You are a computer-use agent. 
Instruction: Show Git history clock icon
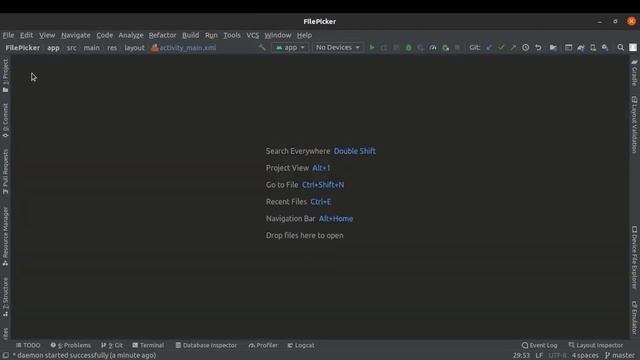[526, 47]
